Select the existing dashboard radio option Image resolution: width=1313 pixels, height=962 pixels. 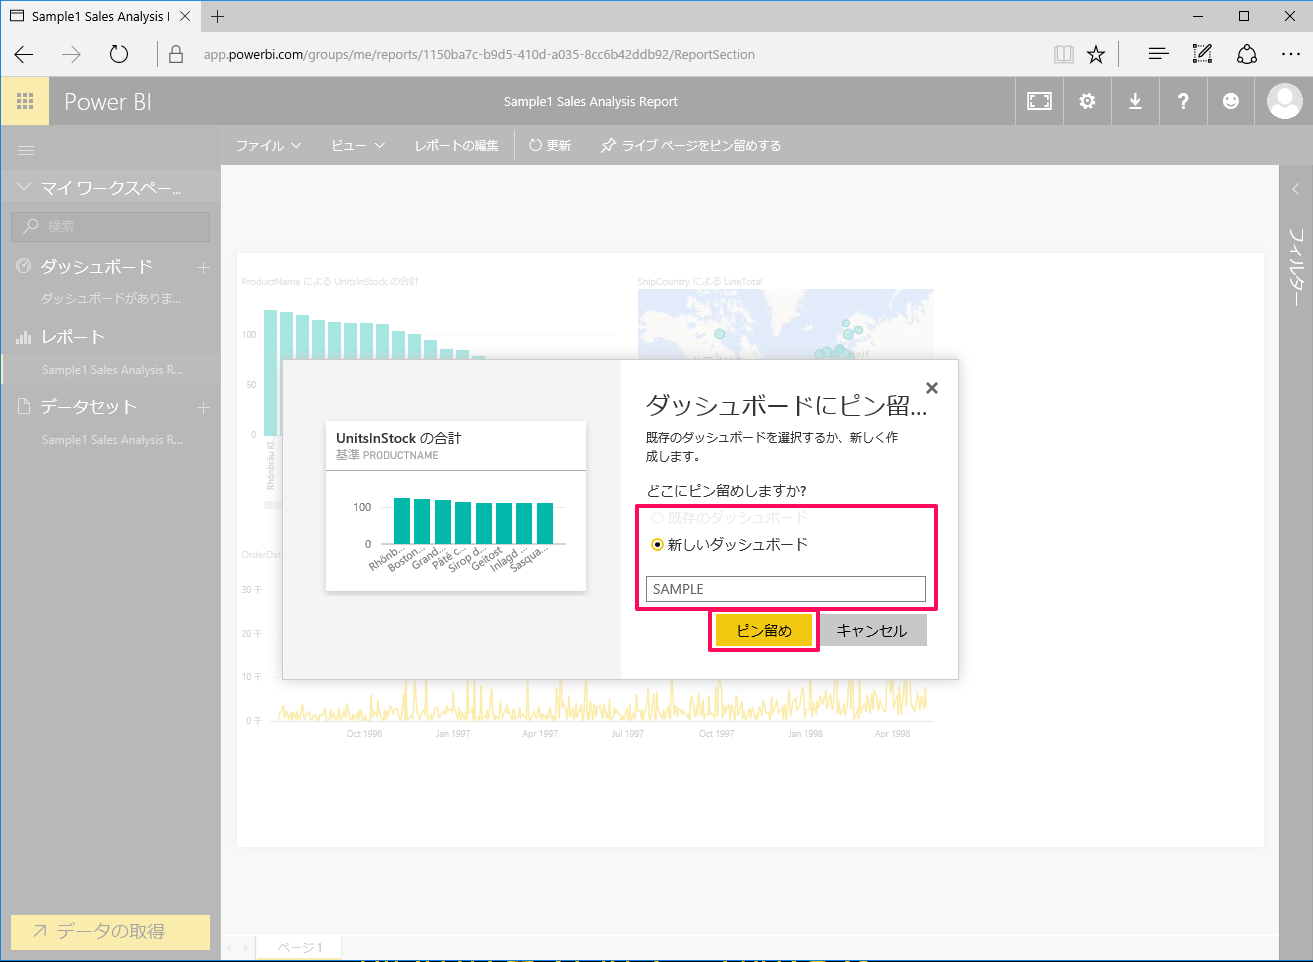(x=657, y=518)
